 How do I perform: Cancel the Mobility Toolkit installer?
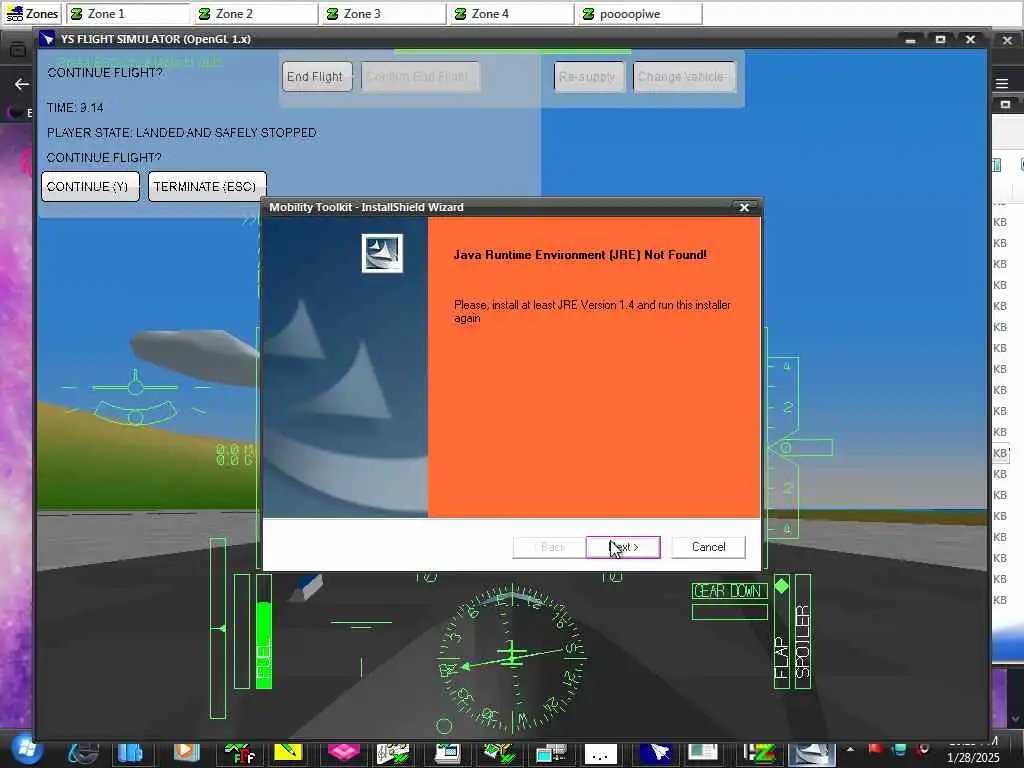[709, 547]
